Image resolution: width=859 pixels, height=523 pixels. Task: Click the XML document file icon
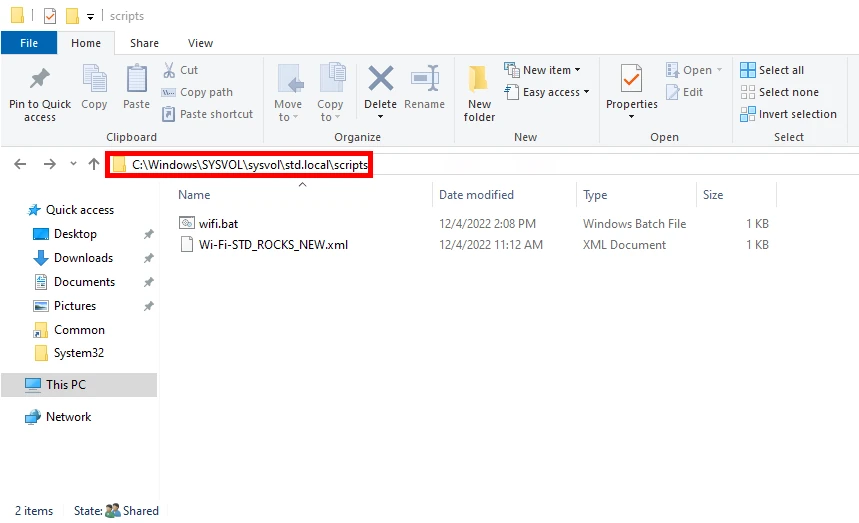(187, 244)
